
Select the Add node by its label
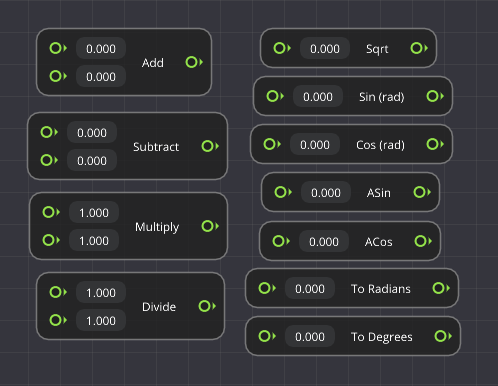153,63
